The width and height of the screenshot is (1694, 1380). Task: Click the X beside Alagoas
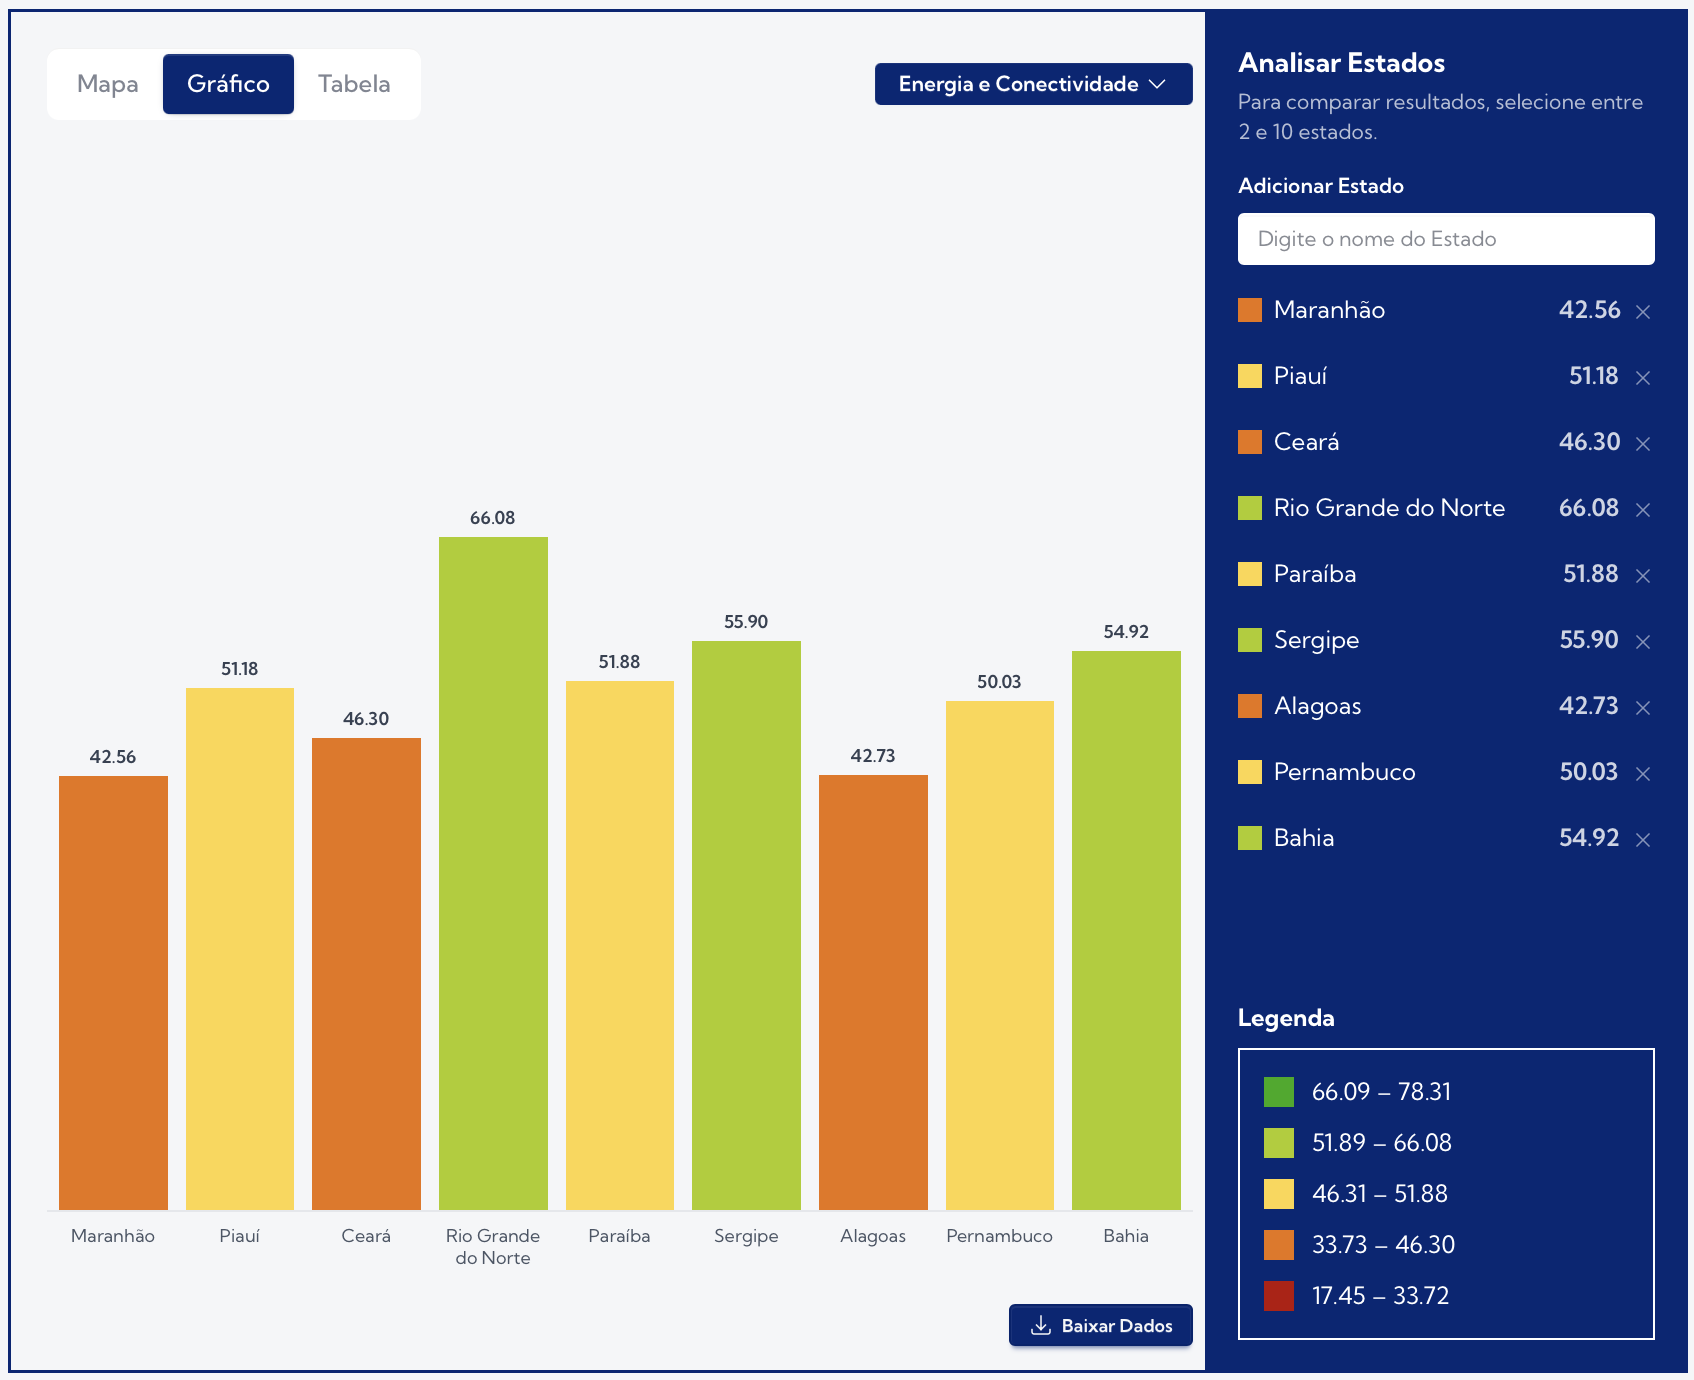[1642, 708]
